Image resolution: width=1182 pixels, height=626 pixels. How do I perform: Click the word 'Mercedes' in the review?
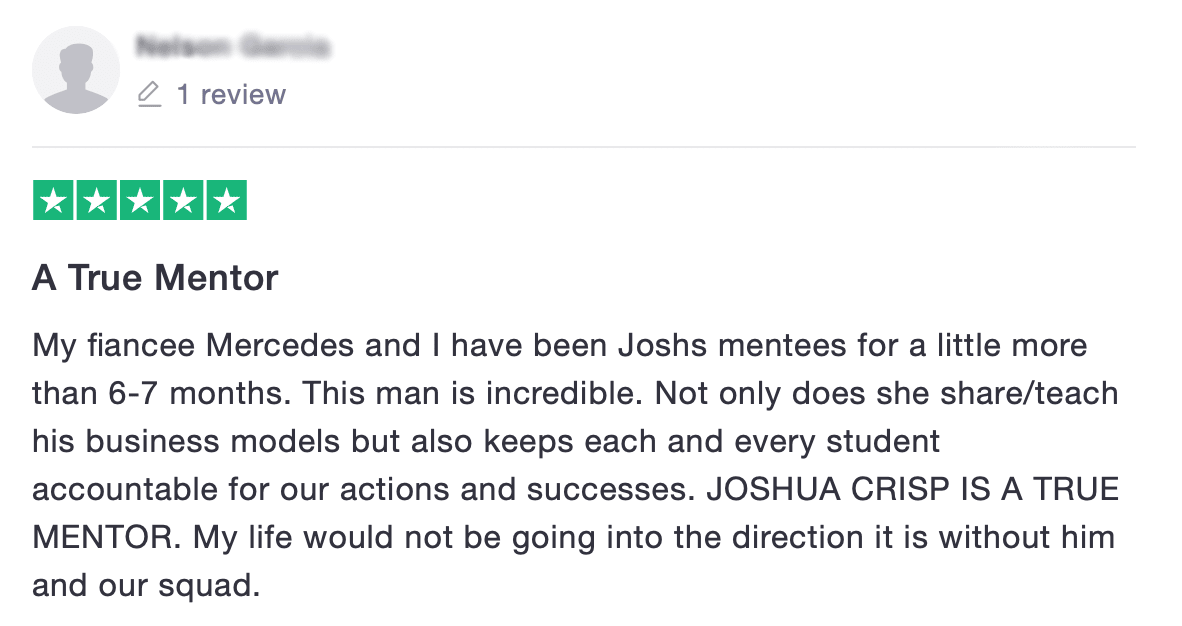coord(280,345)
